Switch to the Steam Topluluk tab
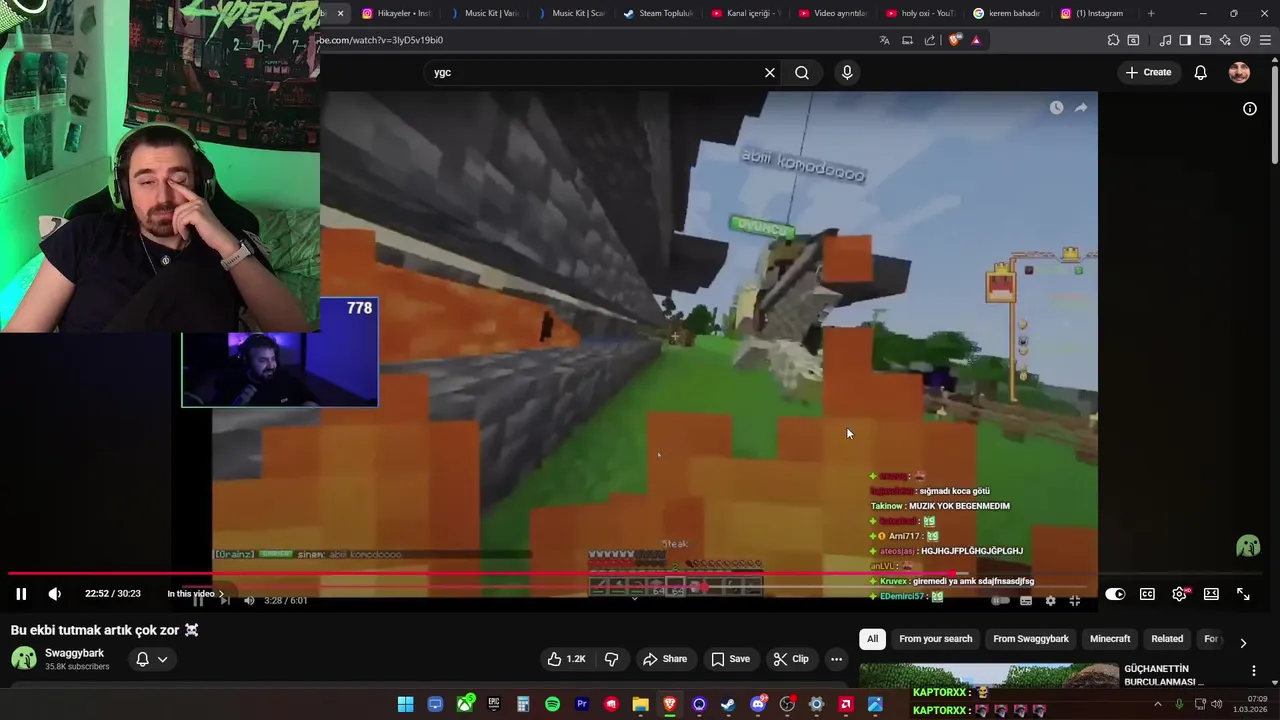The width and height of the screenshot is (1280, 720). [x=658, y=13]
